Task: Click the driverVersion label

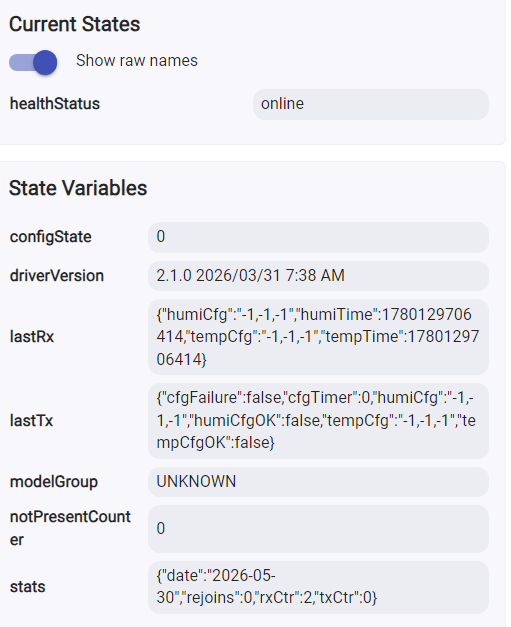Action: 57,276
